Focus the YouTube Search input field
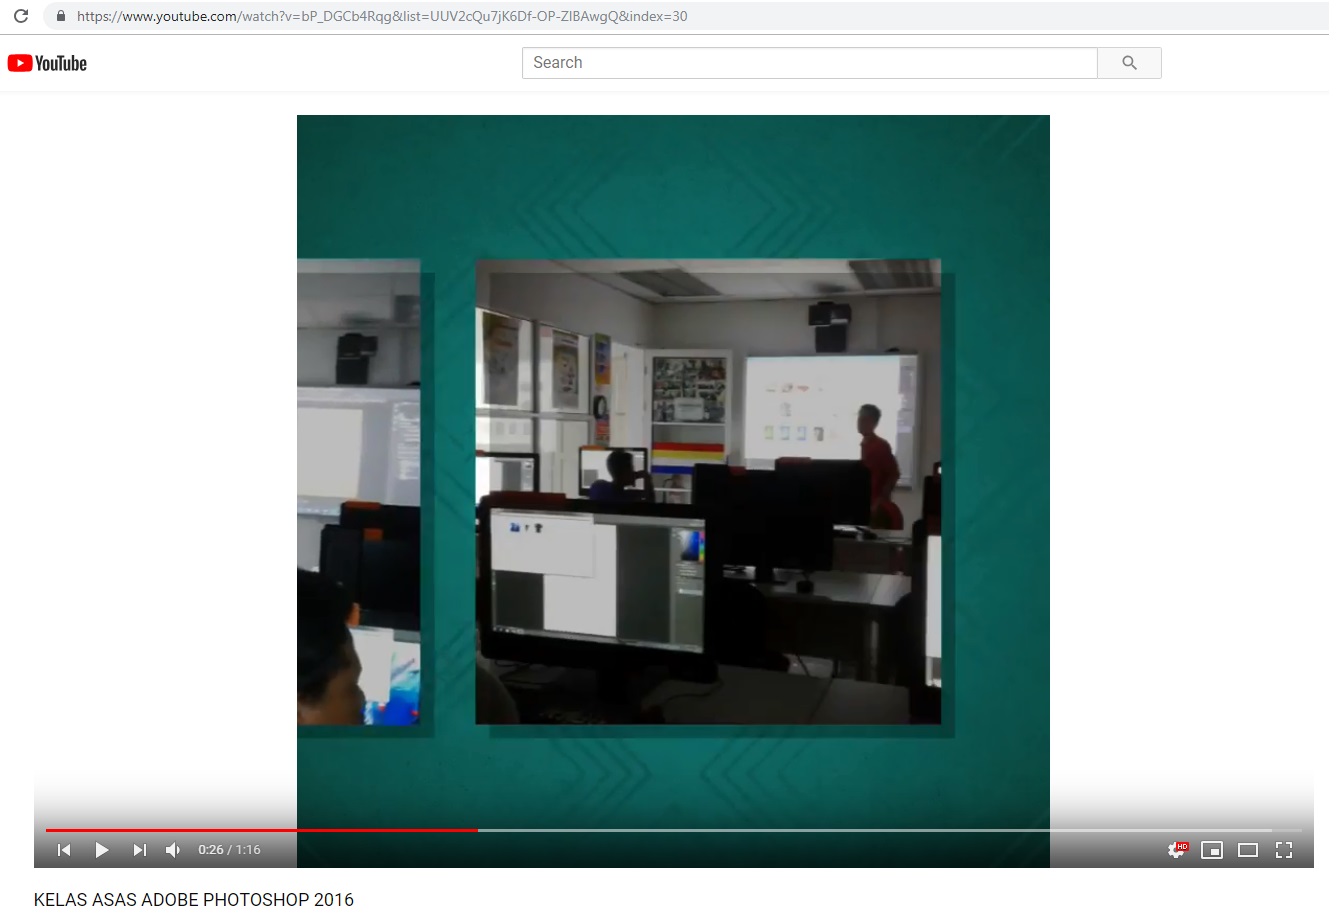The width and height of the screenshot is (1338, 919). pos(809,63)
